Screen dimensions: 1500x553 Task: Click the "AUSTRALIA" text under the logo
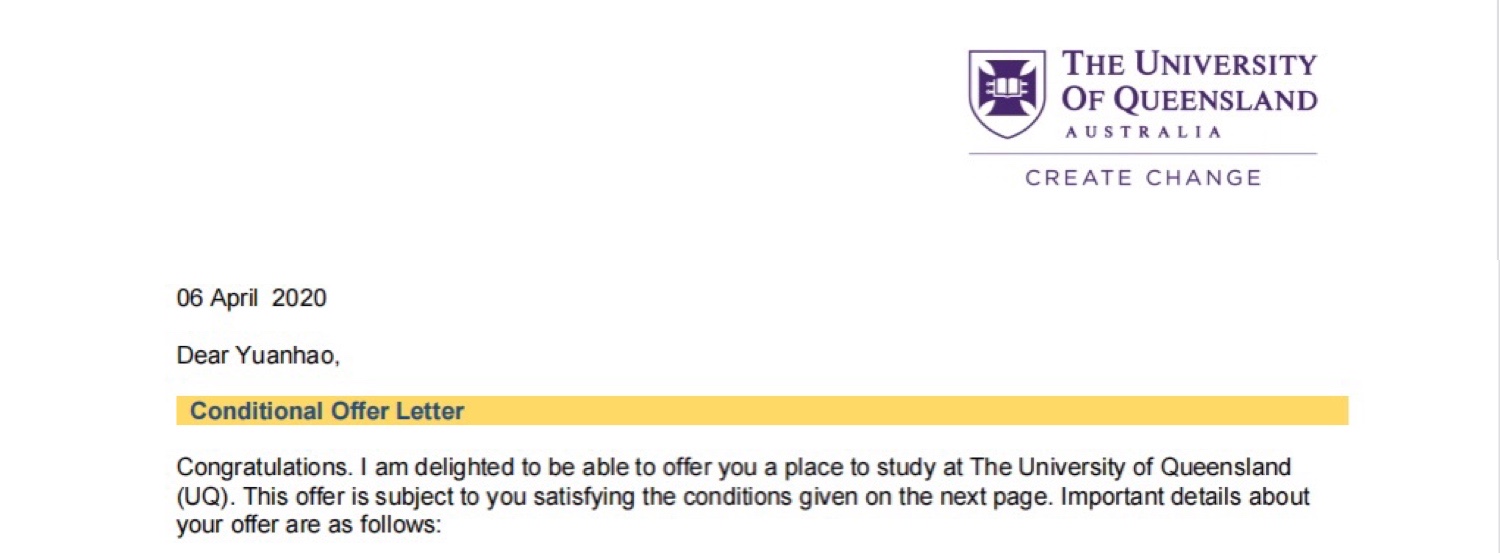(x=1143, y=132)
